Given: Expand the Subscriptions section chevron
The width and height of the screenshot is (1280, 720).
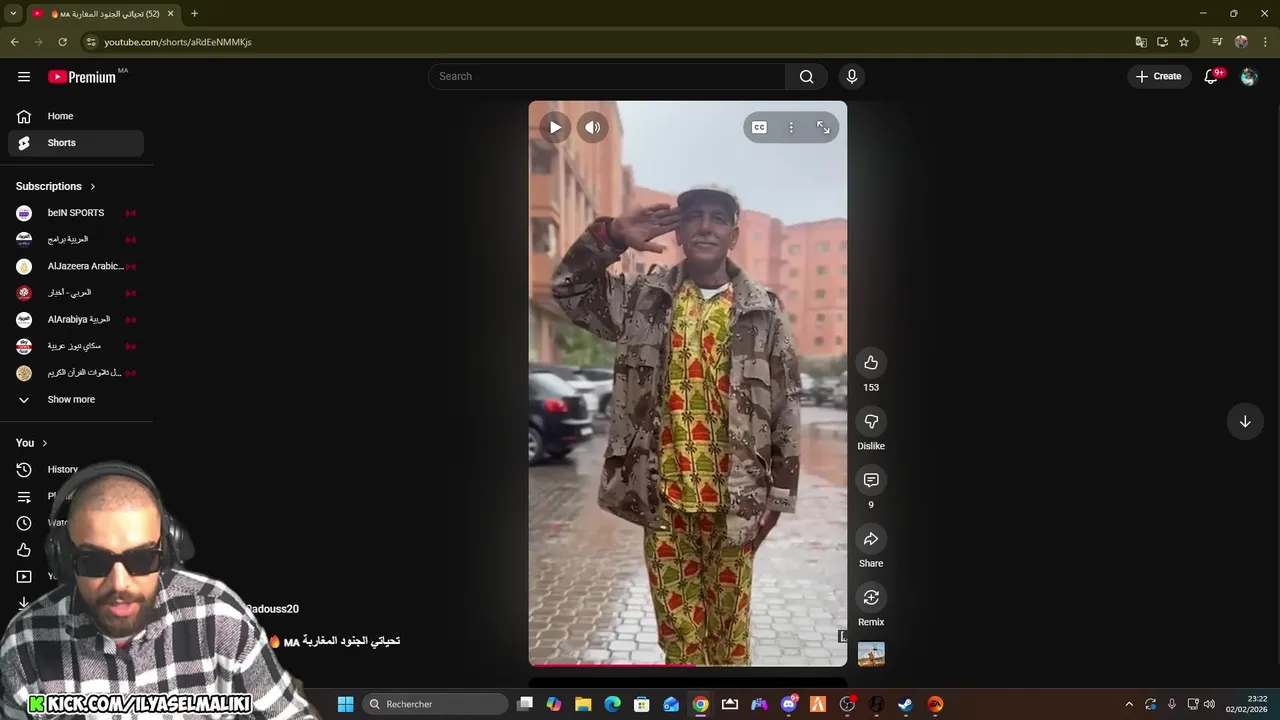Looking at the screenshot, I should [93, 186].
